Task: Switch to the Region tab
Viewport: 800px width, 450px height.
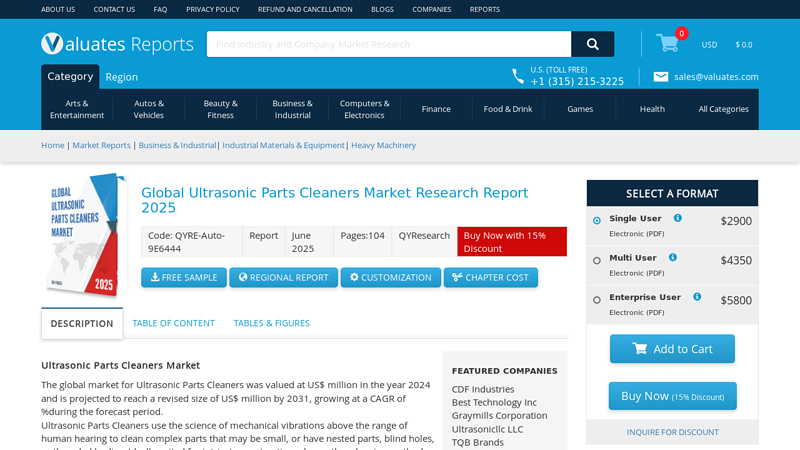Action: pyautogui.click(x=121, y=77)
